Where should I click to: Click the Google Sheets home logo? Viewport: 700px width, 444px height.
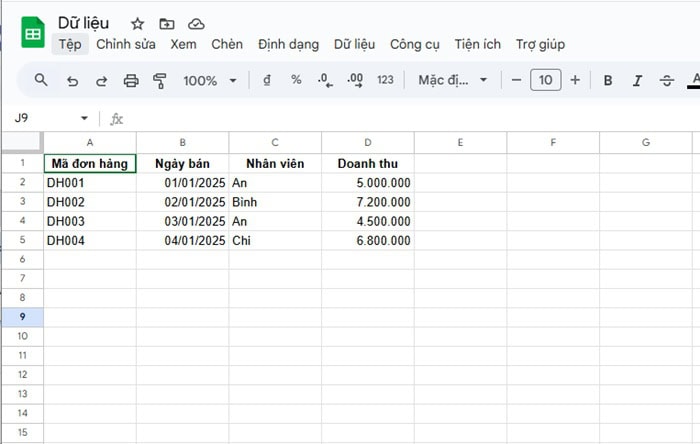(33, 33)
